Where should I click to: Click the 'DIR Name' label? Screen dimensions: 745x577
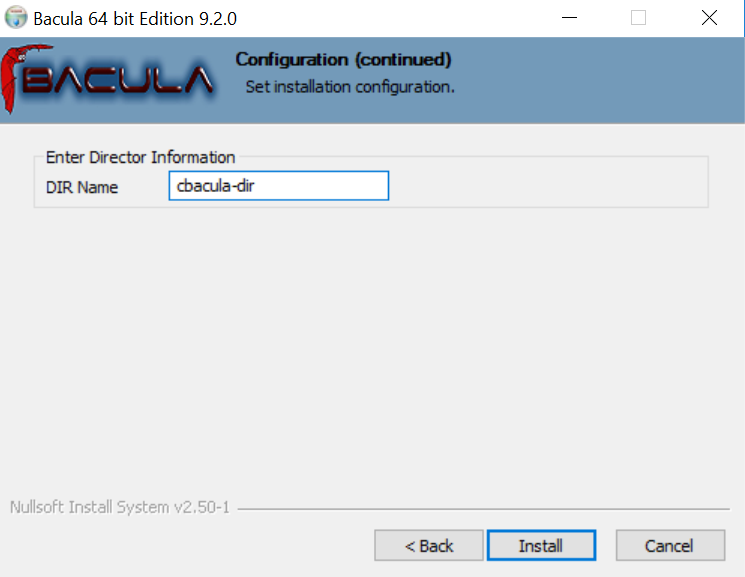[x=82, y=187]
